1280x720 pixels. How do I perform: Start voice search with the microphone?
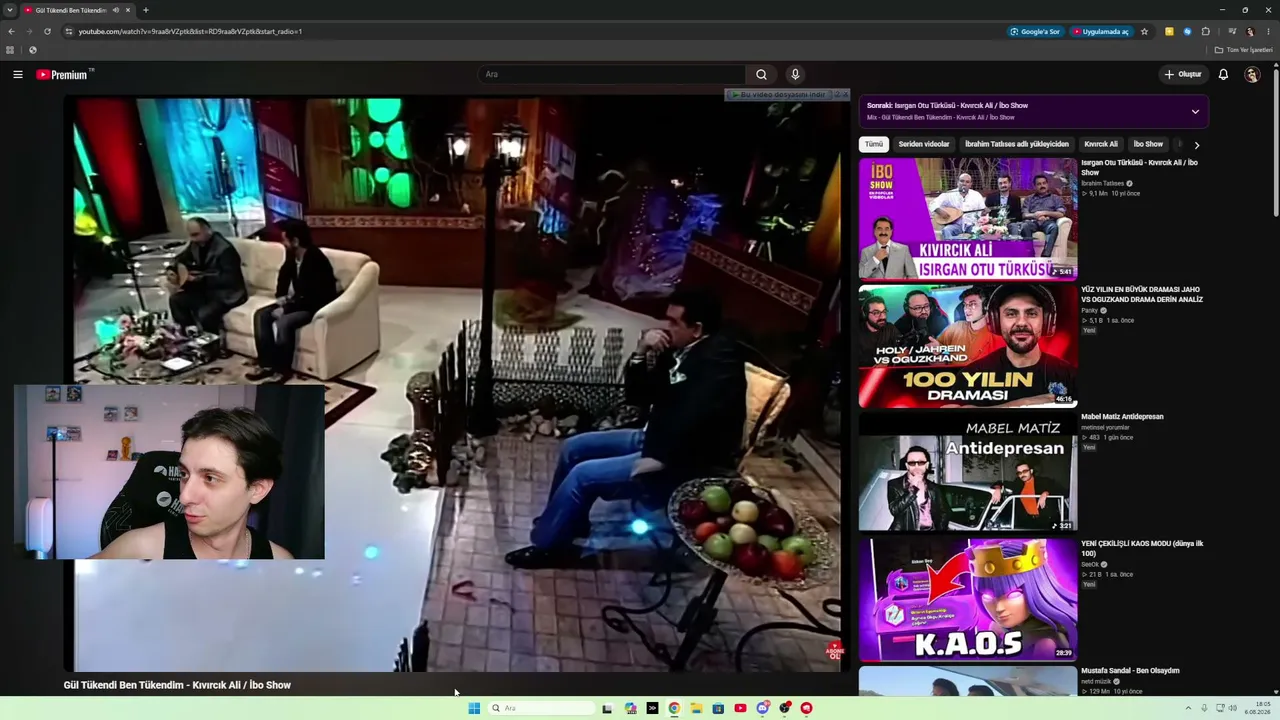point(795,74)
